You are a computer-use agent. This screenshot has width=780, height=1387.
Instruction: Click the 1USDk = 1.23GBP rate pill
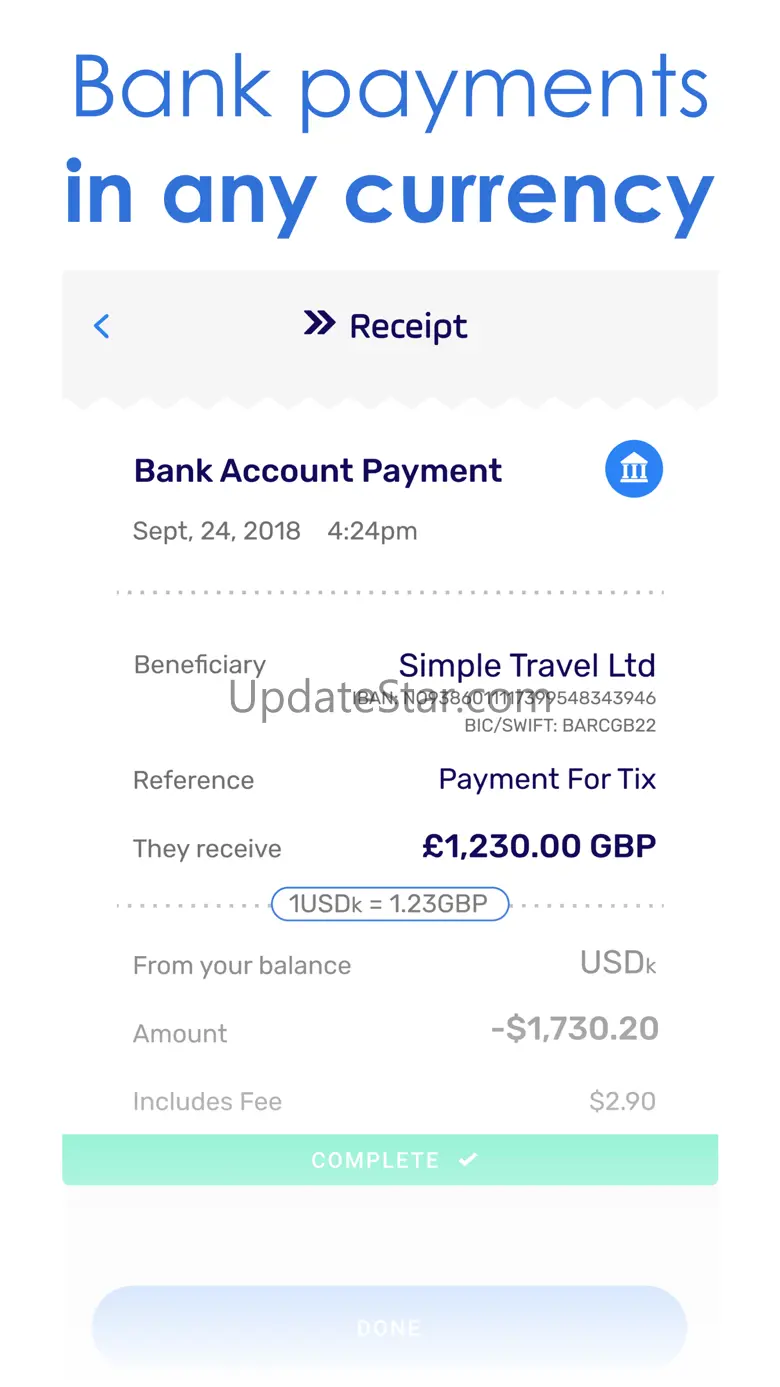(390, 905)
